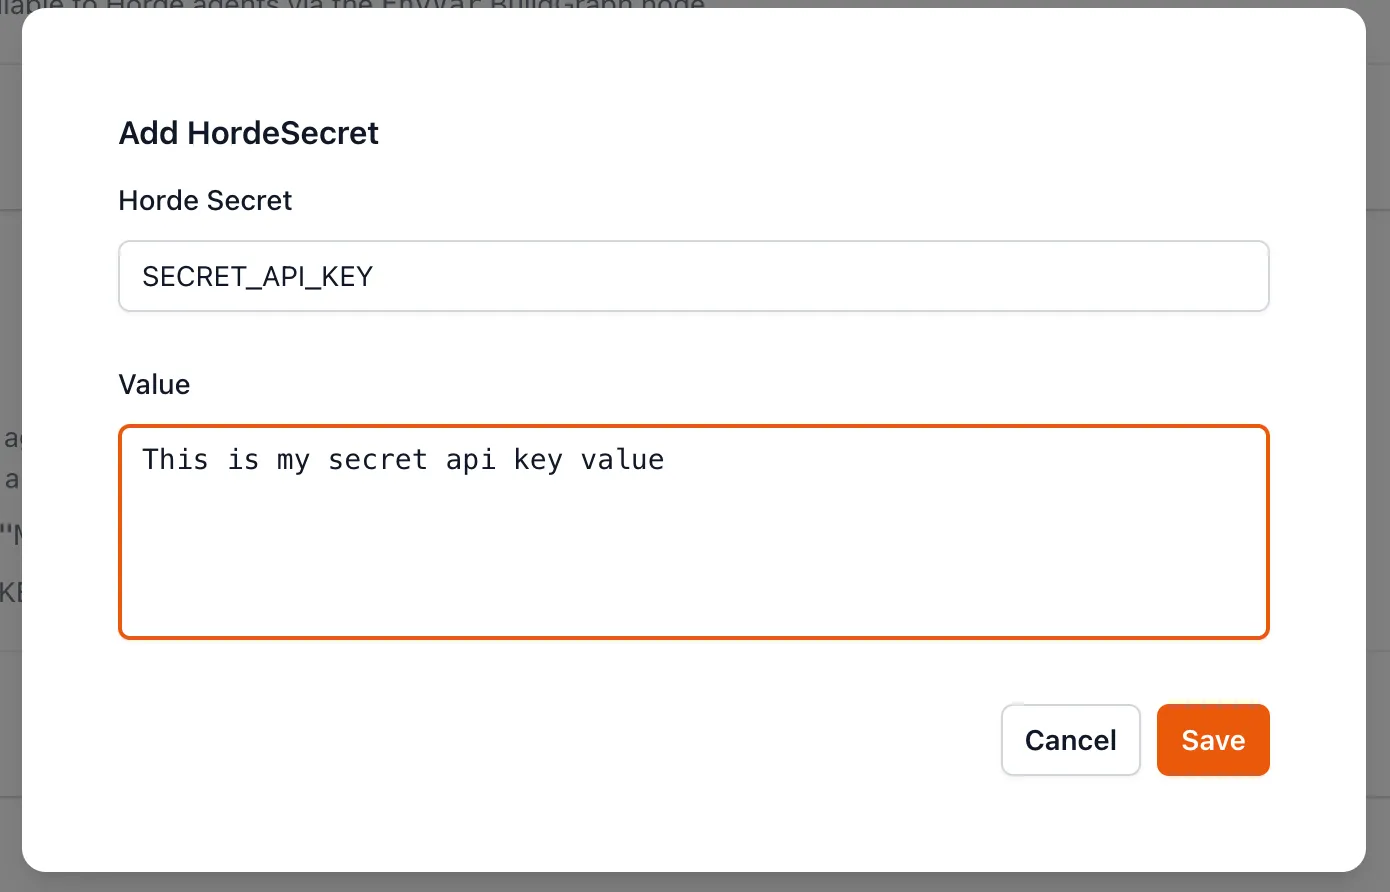Image resolution: width=1390 pixels, height=892 pixels.
Task: Click empty space below the Value text
Action: pyautogui.click(x=693, y=570)
